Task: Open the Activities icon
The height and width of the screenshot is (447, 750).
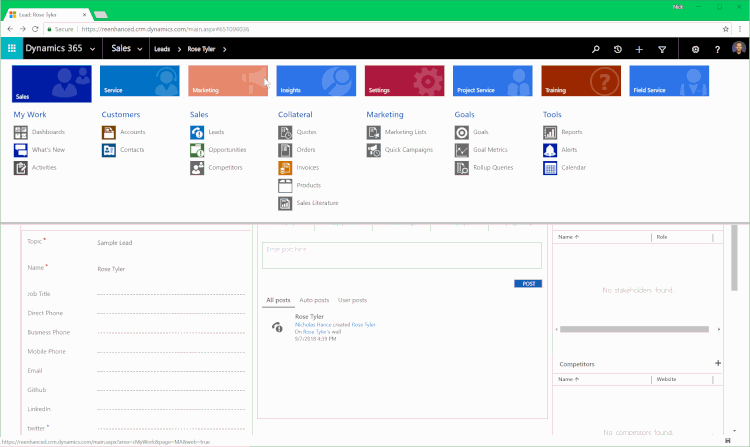Action: pyautogui.click(x=21, y=168)
